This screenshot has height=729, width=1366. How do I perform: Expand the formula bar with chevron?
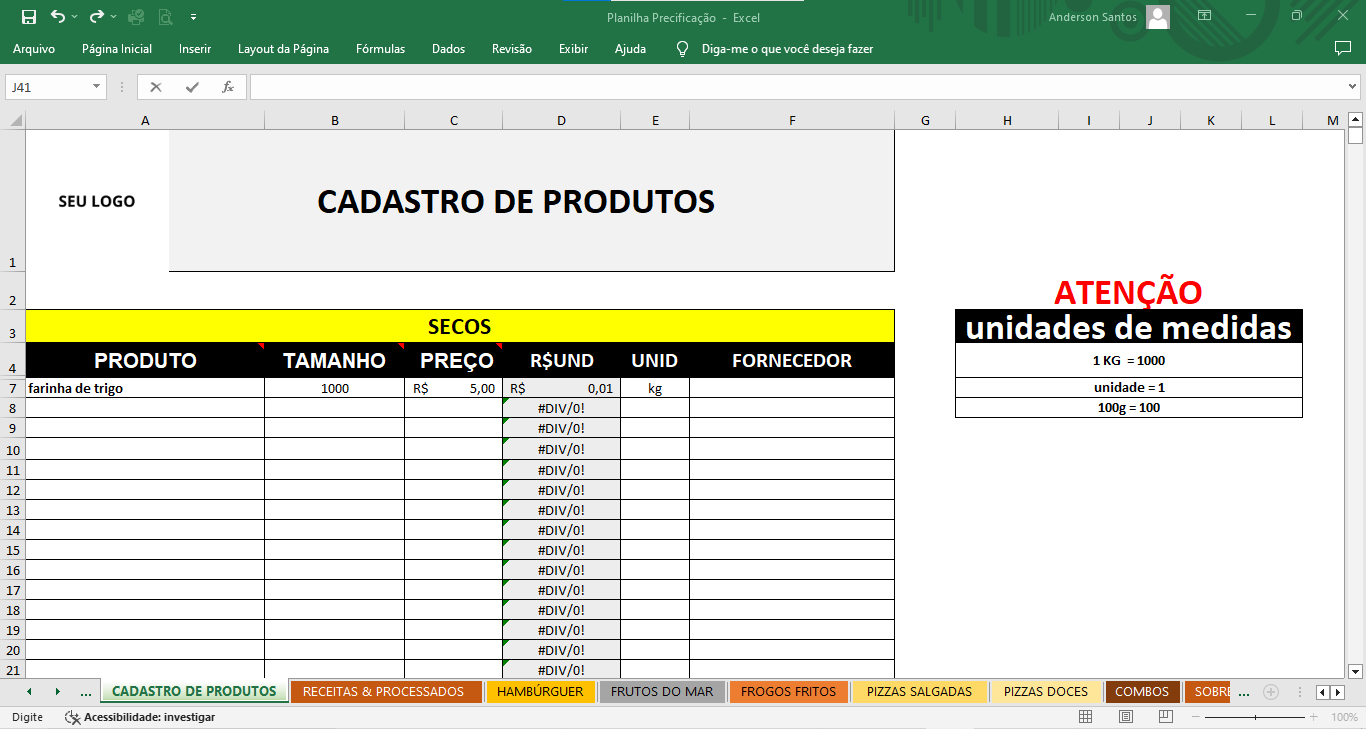coord(1352,87)
